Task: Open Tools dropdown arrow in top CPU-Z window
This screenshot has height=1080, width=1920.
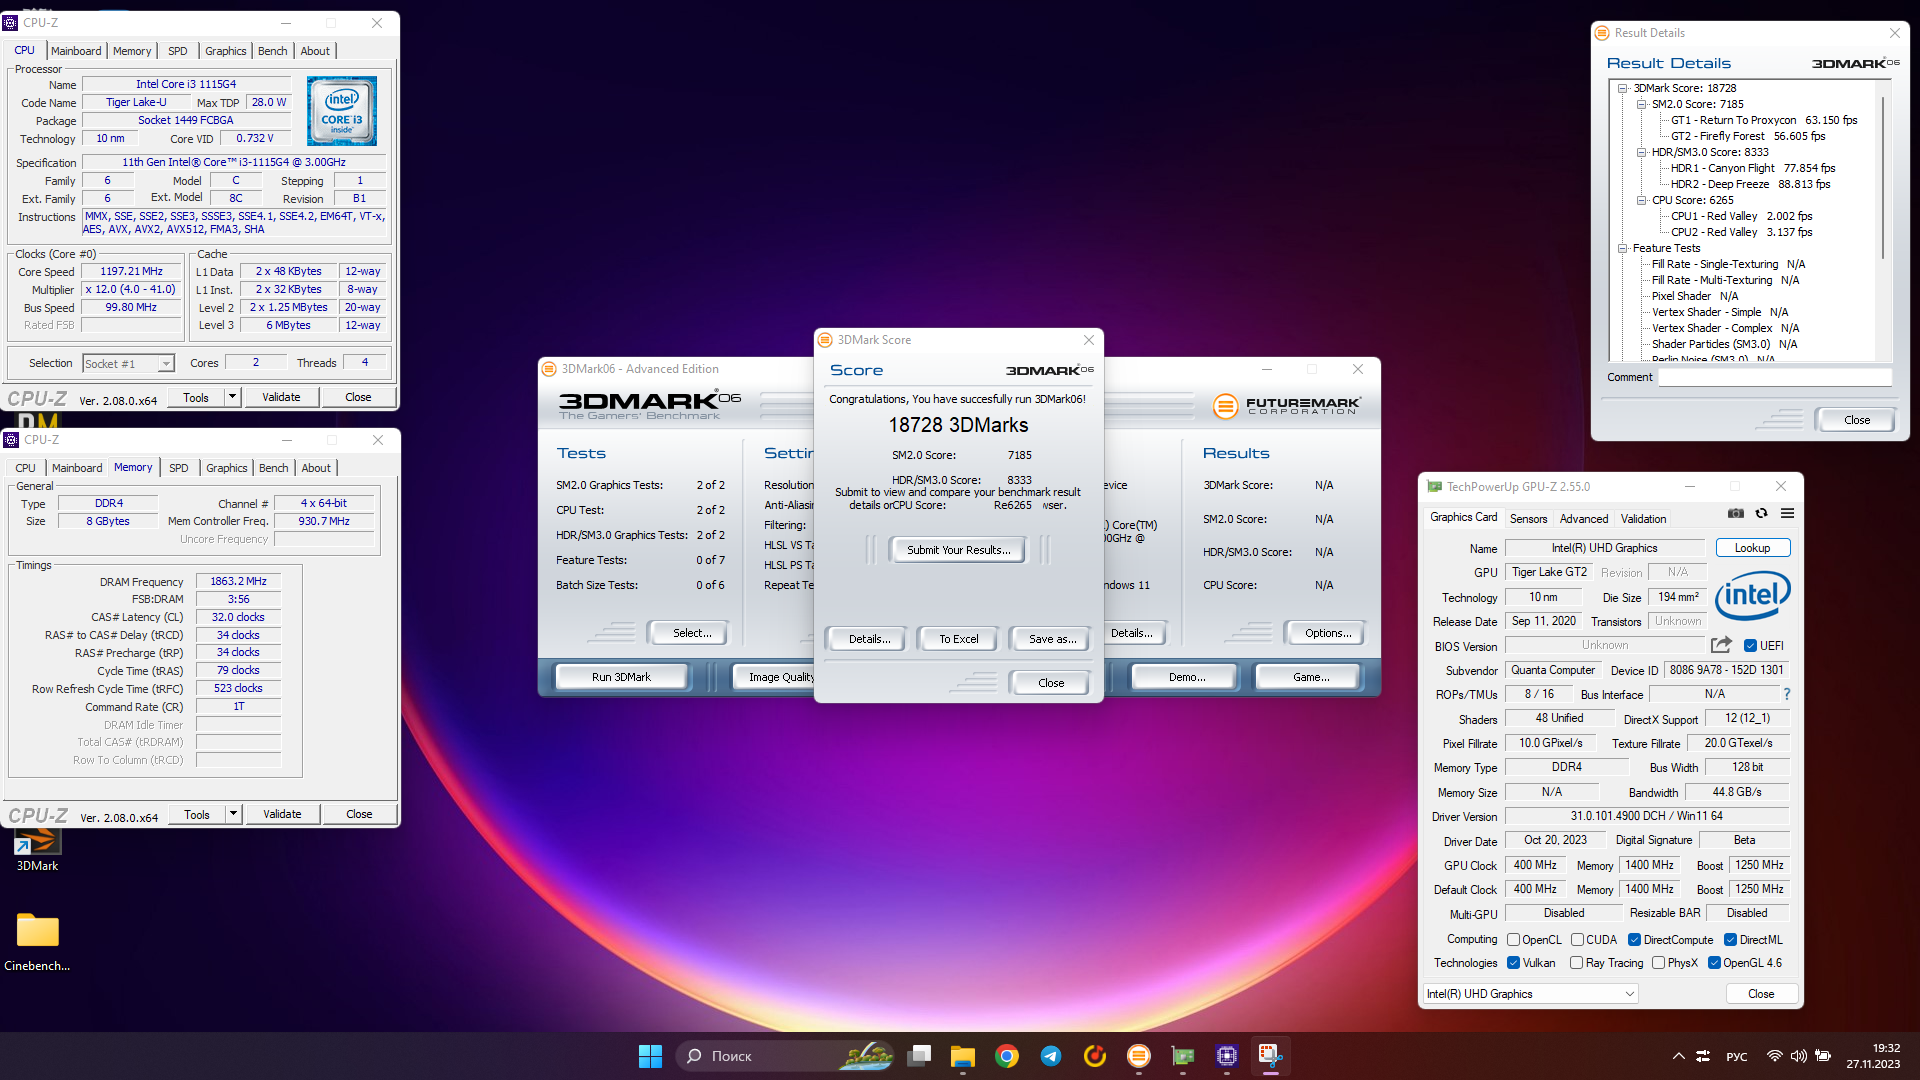Action: point(232,397)
